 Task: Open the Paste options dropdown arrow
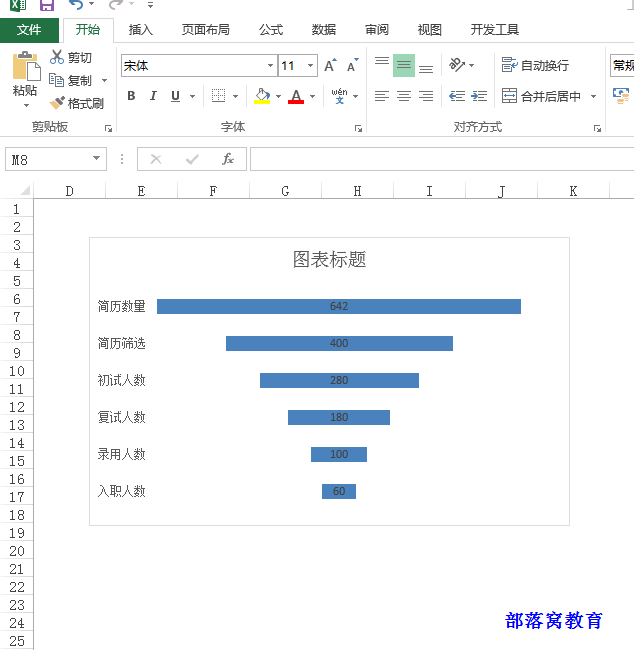[26, 106]
